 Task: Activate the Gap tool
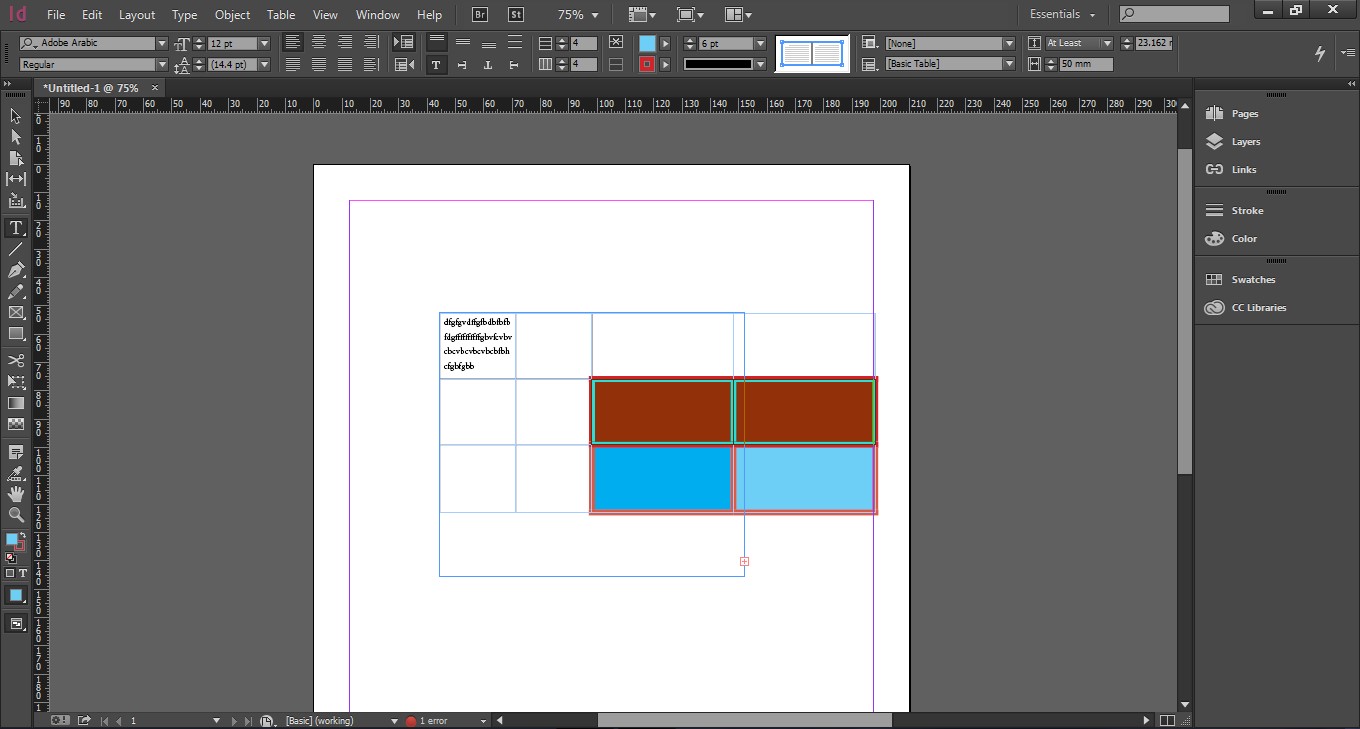coord(16,179)
